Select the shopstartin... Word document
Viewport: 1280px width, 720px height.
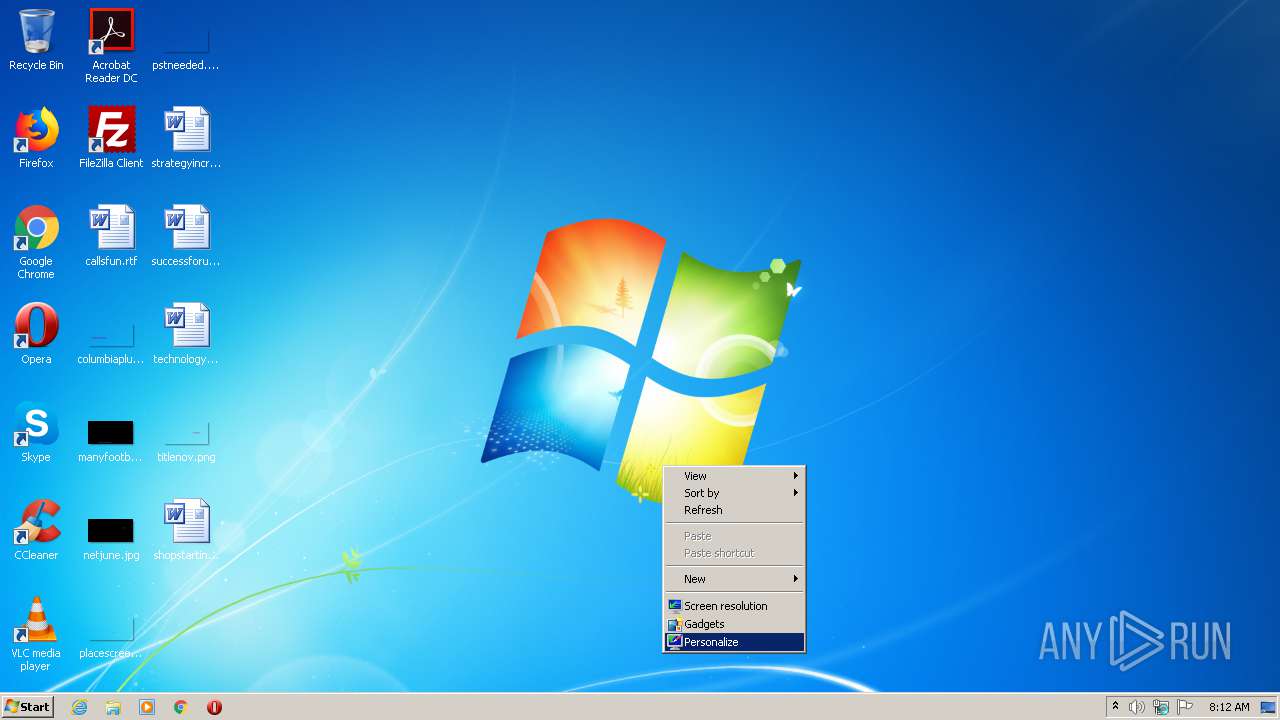coord(186,530)
